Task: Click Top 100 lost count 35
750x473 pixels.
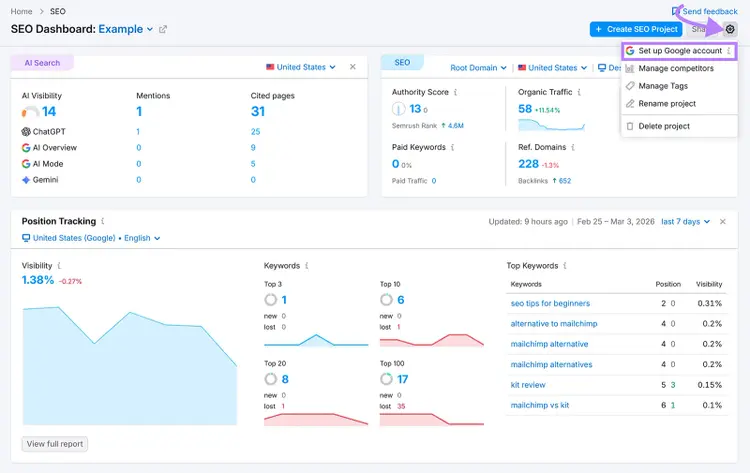Action: point(401,407)
